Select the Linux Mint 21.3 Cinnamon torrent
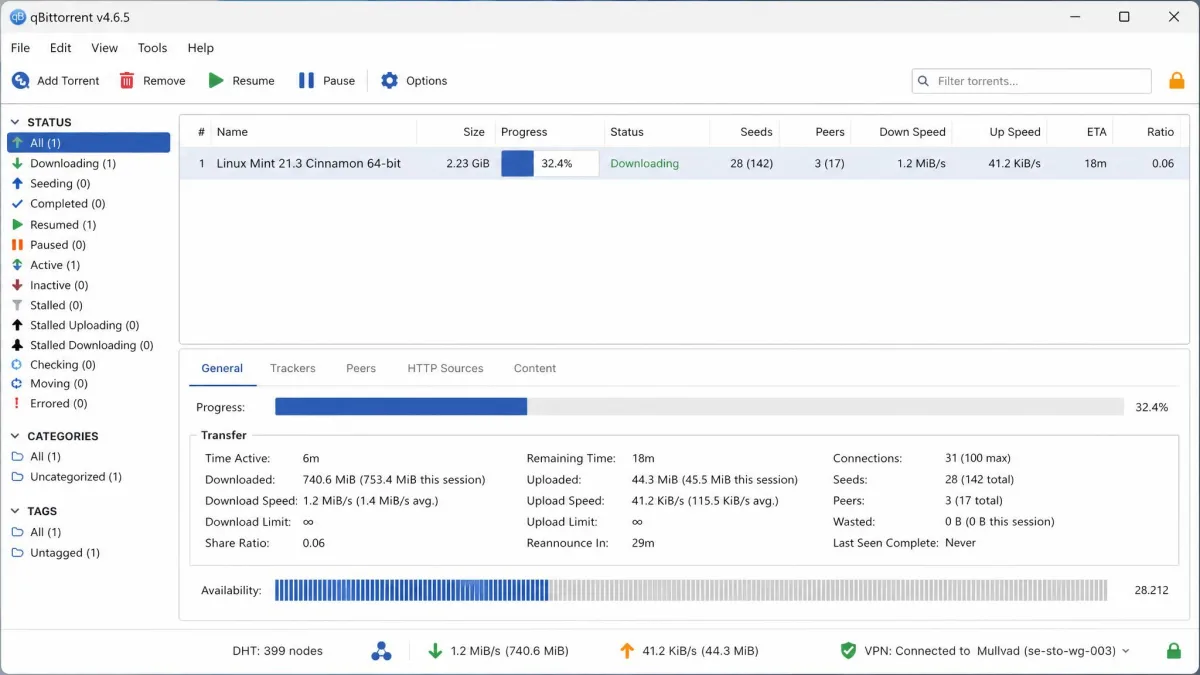The image size is (1200, 675). [x=684, y=164]
